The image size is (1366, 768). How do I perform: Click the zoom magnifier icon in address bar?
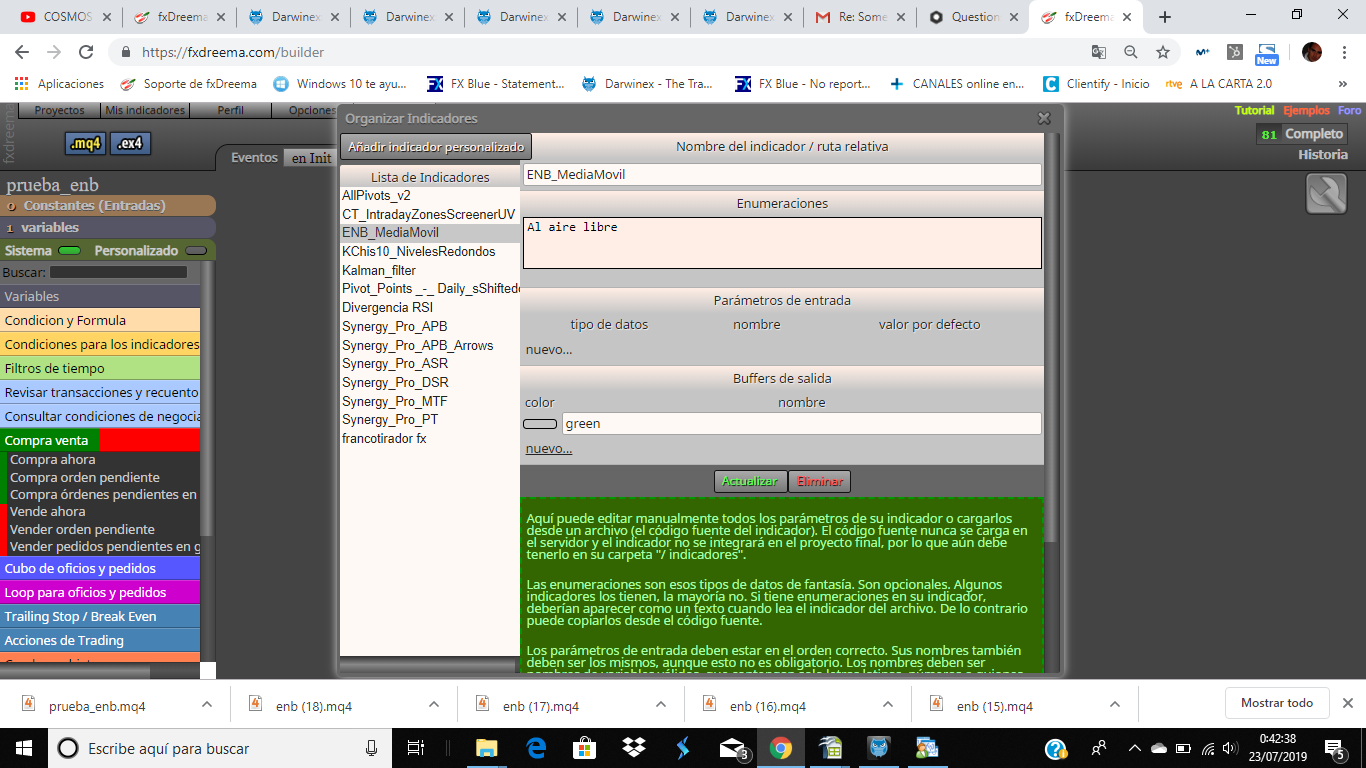coord(1130,52)
